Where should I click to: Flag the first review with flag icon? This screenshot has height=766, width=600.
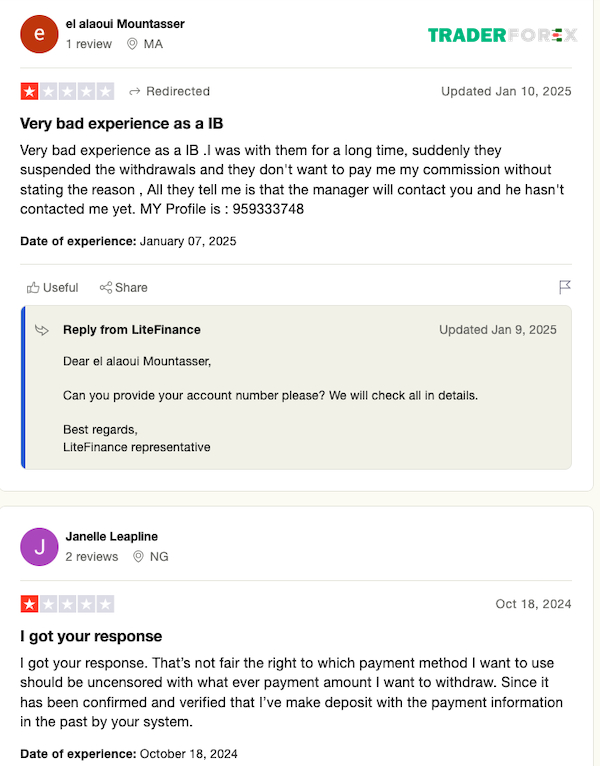565,287
